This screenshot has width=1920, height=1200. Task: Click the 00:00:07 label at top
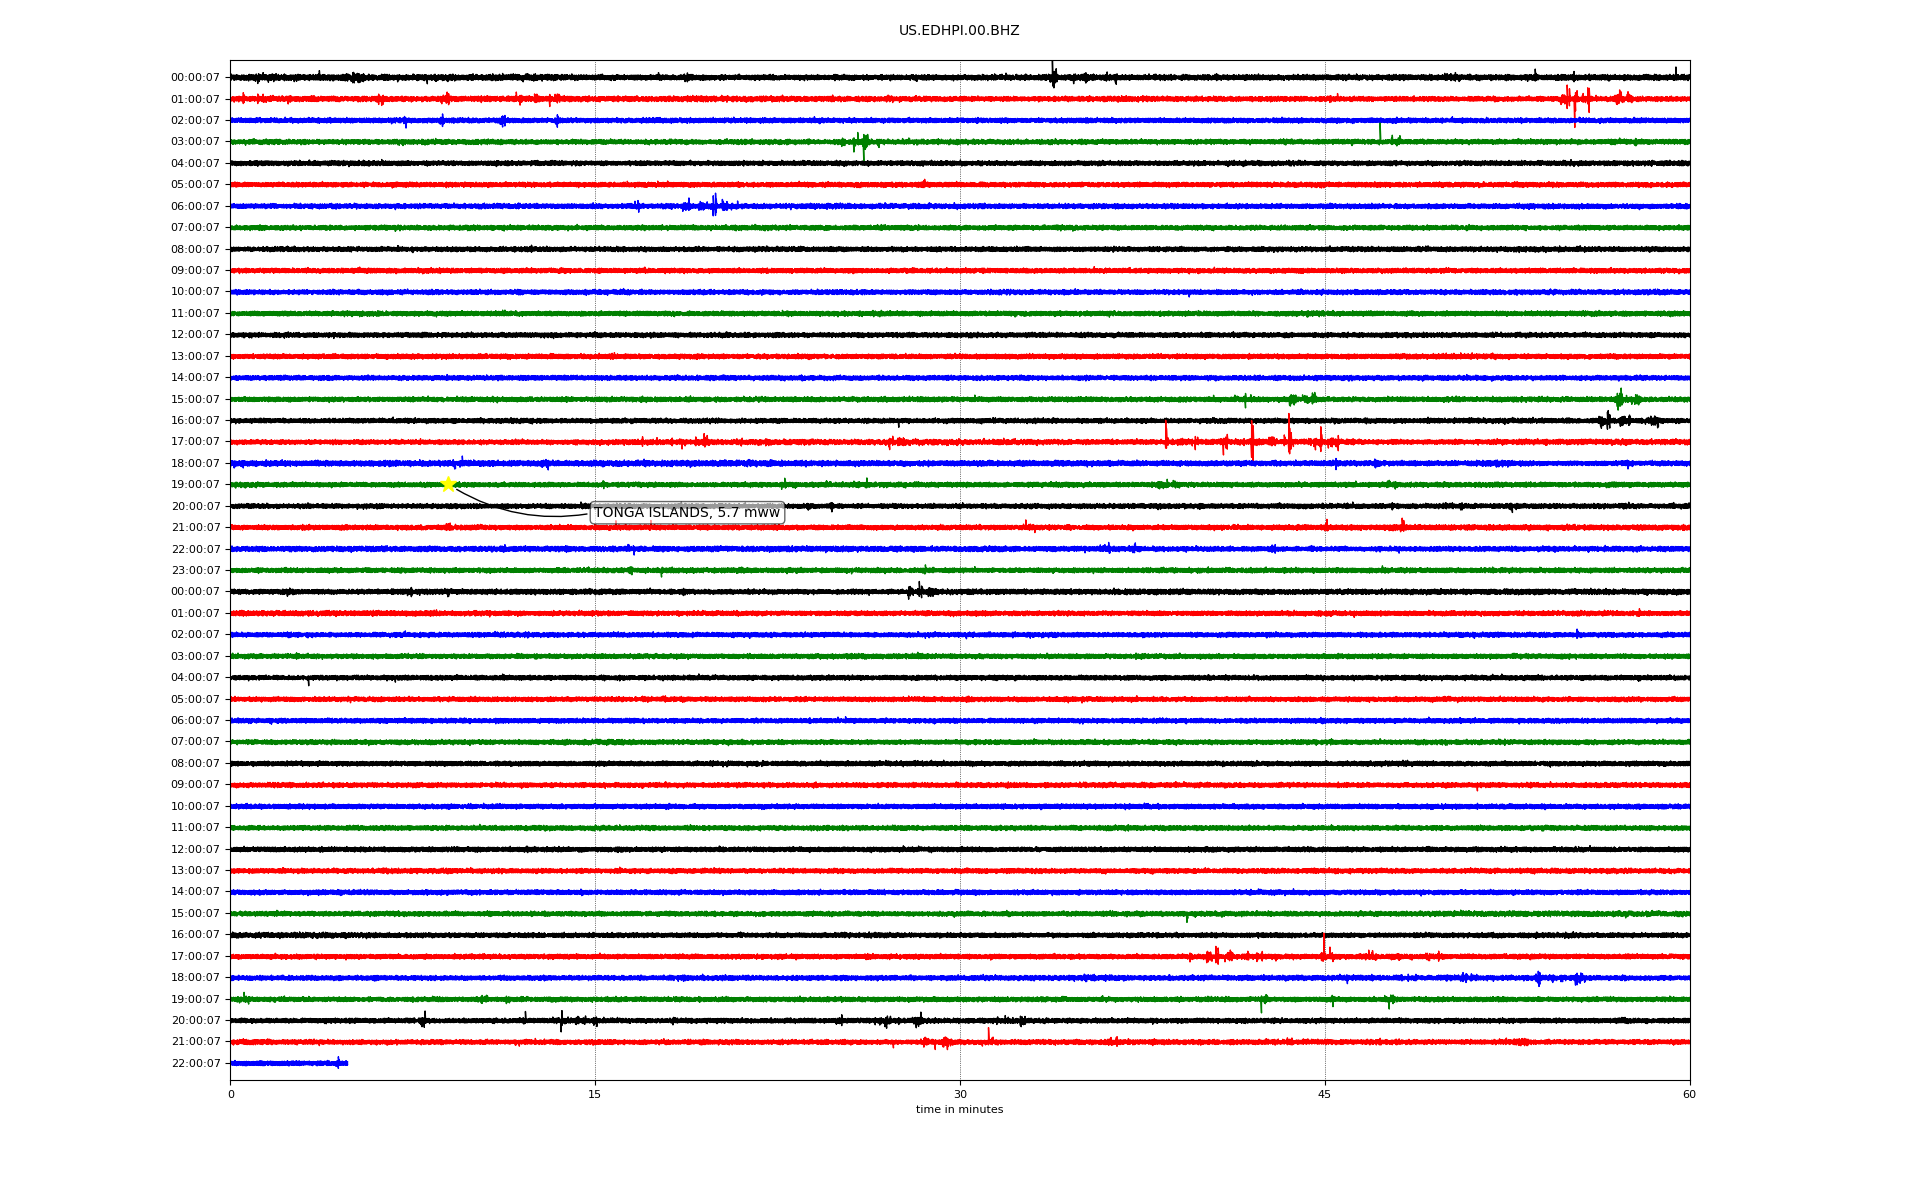pos(195,78)
